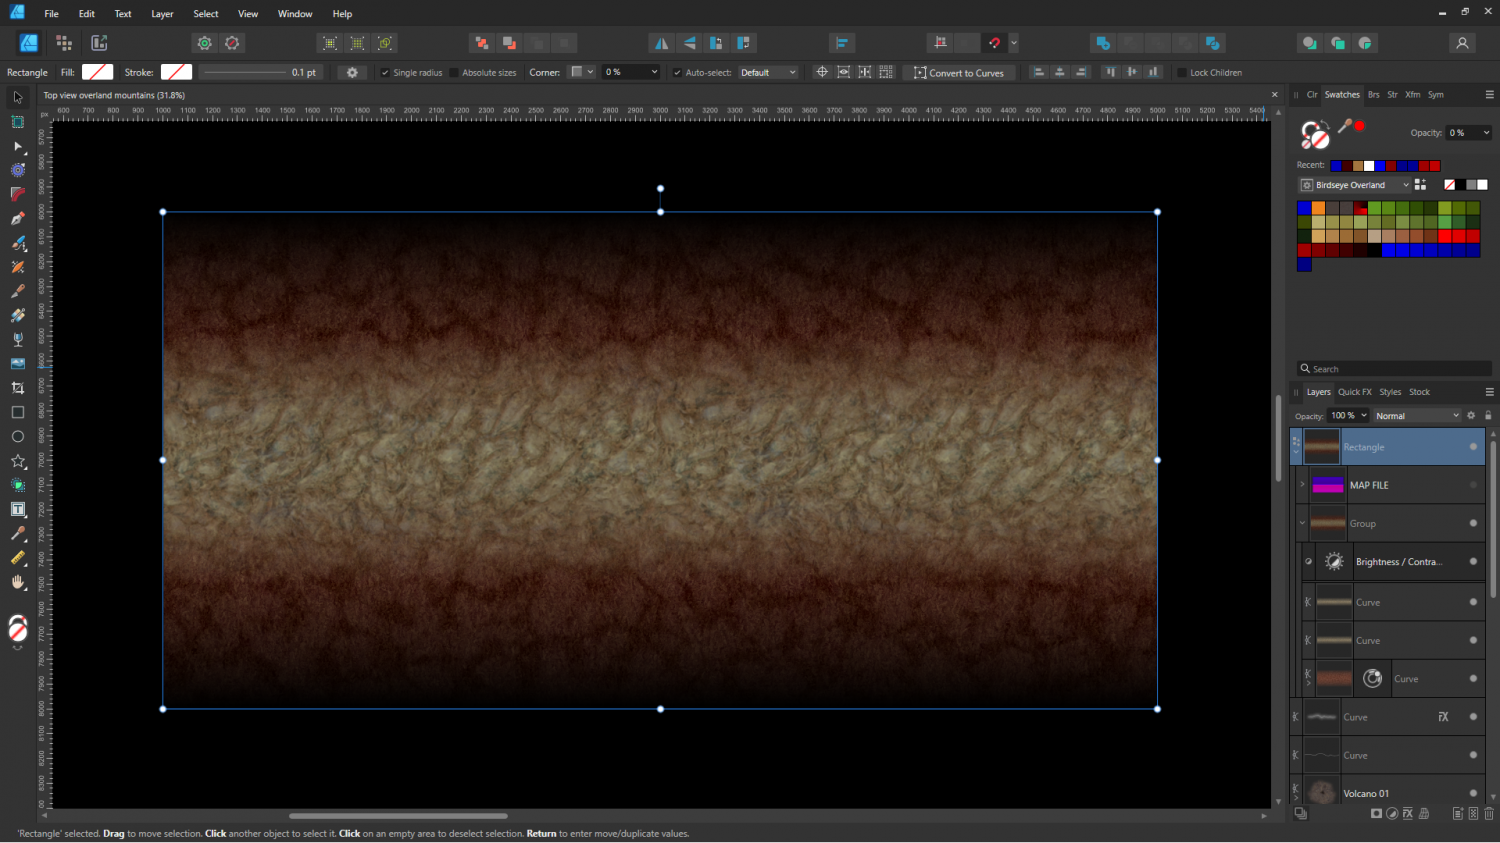Image resolution: width=1500 pixels, height=843 pixels.
Task: Switch to Export Persona
Action: click(x=99, y=43)
